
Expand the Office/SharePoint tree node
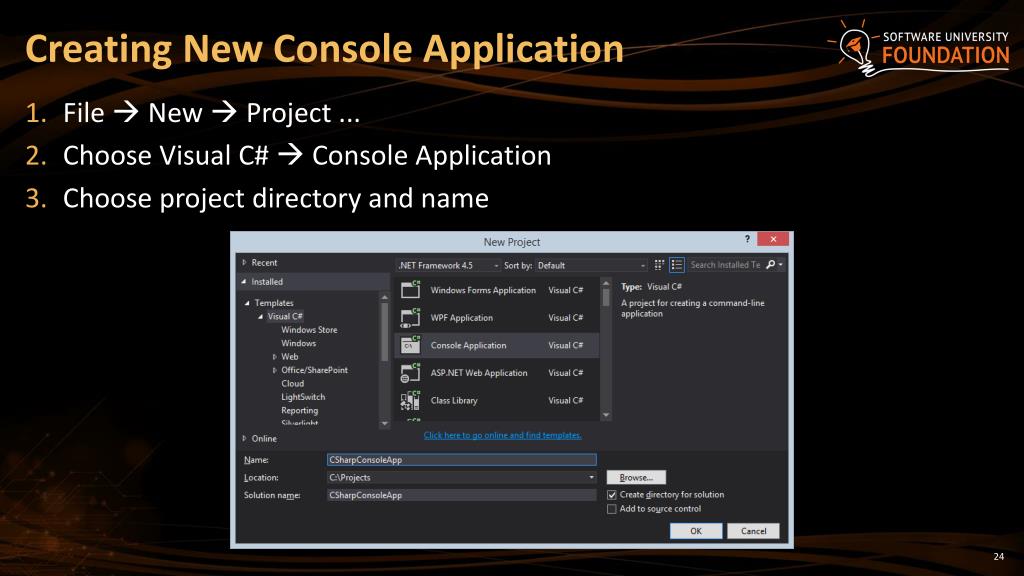pyautogui.click(x=274, y=370)
